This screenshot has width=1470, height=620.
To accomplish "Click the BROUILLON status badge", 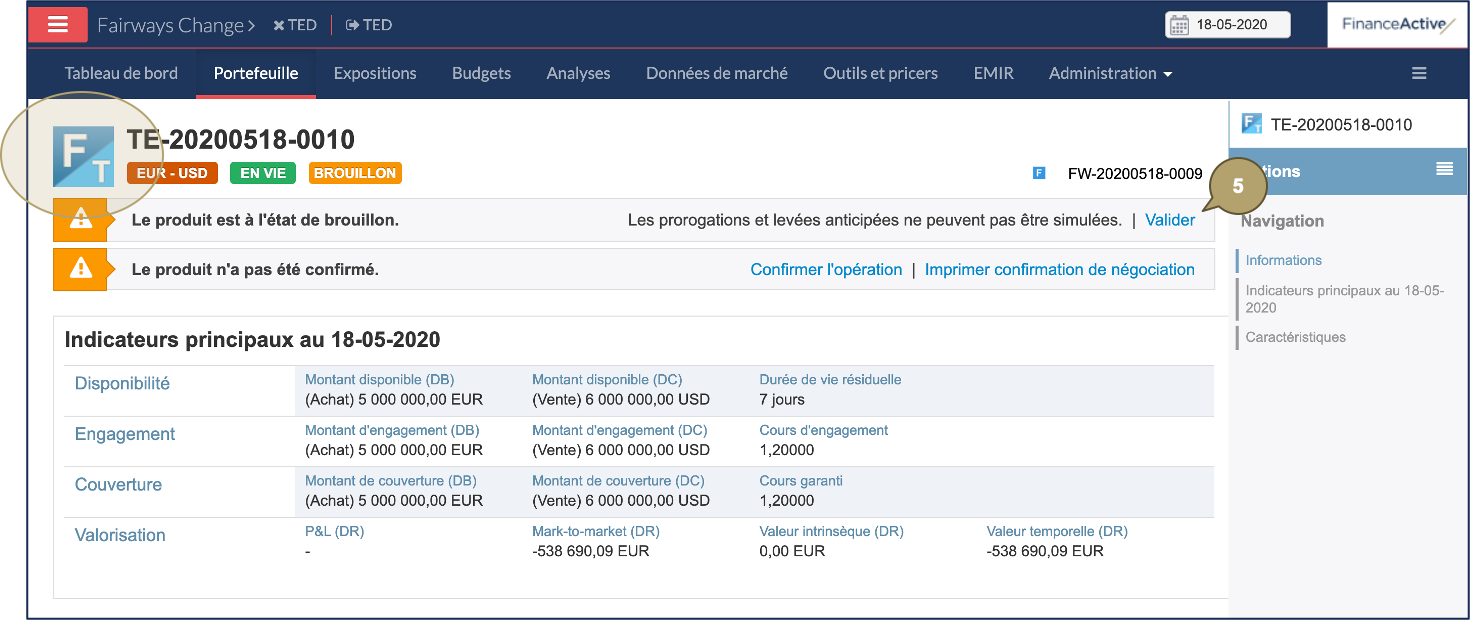I will click(x=355, y=173).
